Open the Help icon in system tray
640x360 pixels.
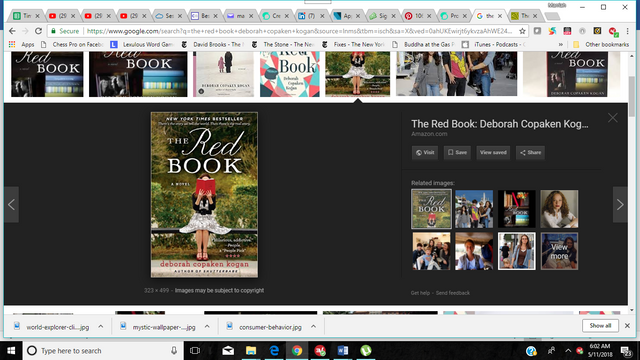pyautogui.click(x=531, y=351)
